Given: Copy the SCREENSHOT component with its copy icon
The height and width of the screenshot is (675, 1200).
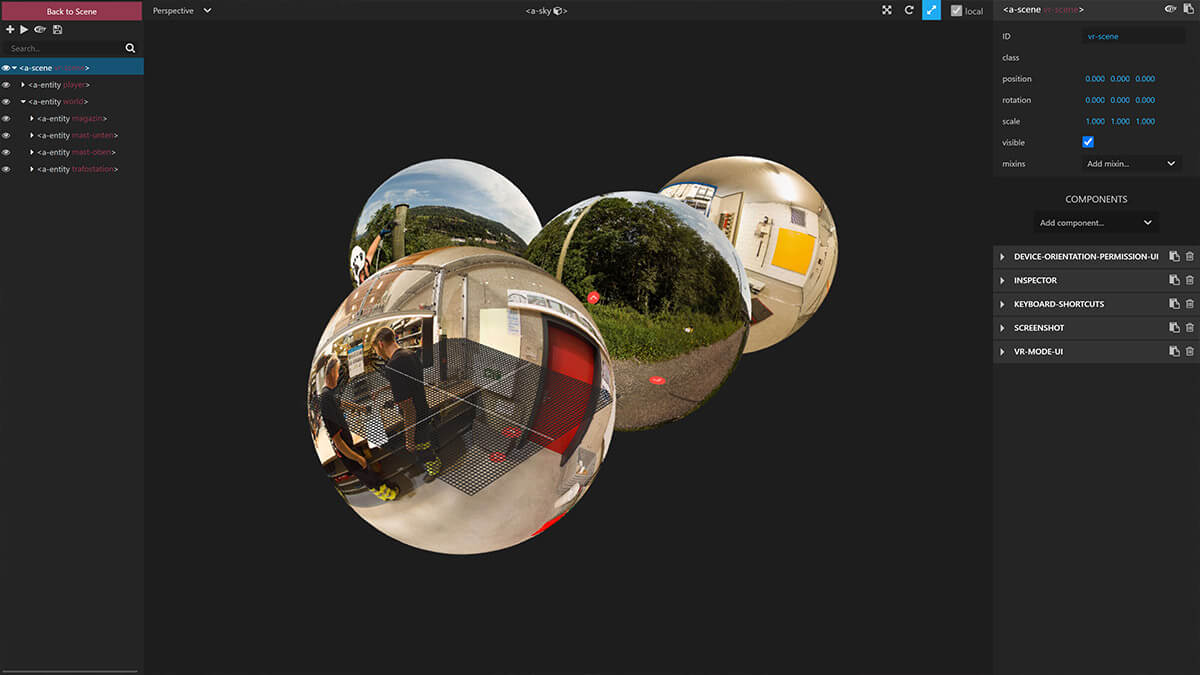Looking at the screenshot, I should click(x=1174, y=327).
